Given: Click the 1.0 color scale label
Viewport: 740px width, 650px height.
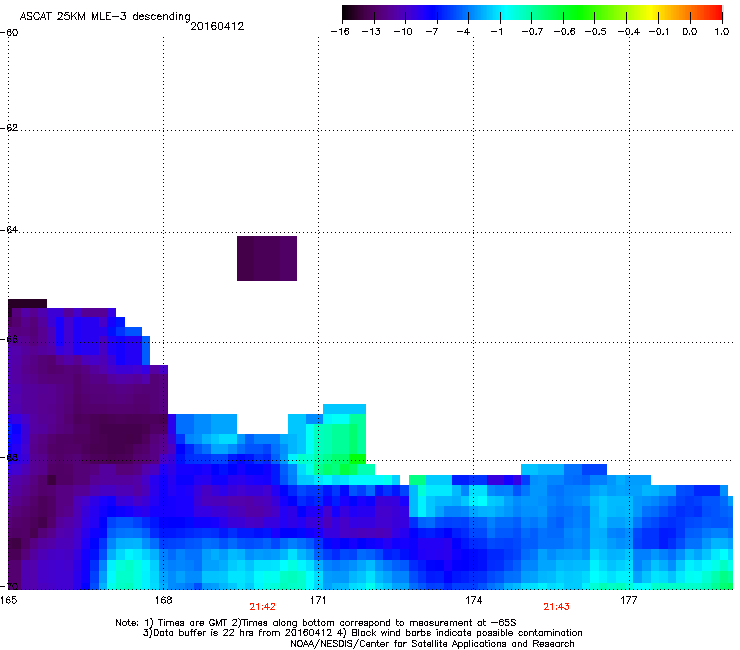Looking at the screenshot, I should pos(722,32).
